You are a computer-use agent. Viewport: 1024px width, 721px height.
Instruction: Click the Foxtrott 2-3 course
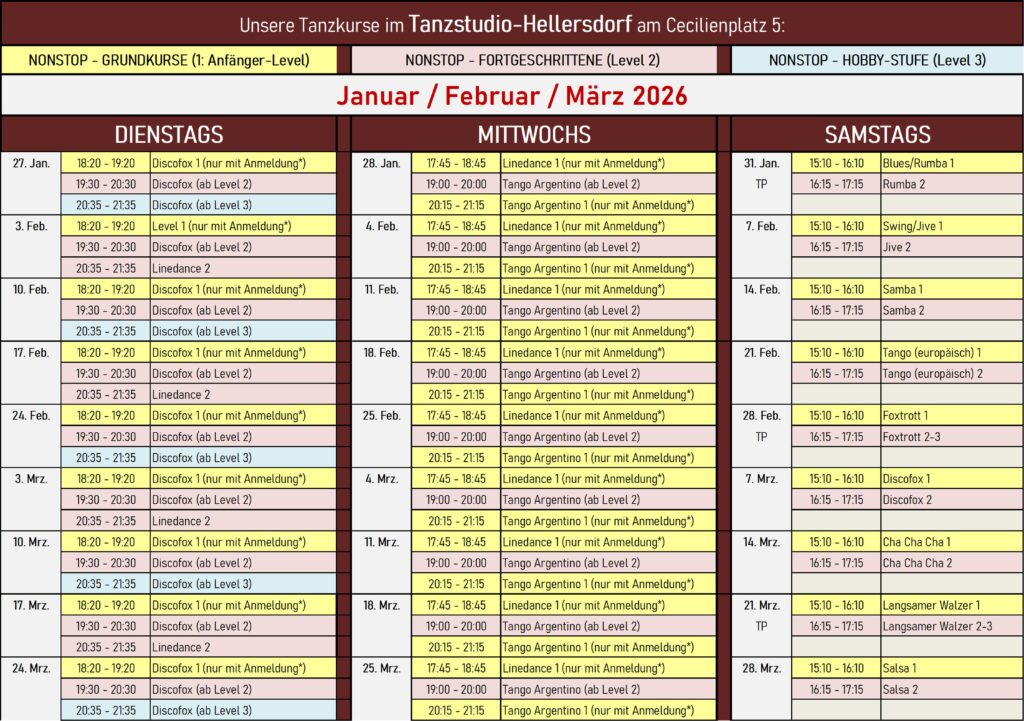click(x=911, y=437)
